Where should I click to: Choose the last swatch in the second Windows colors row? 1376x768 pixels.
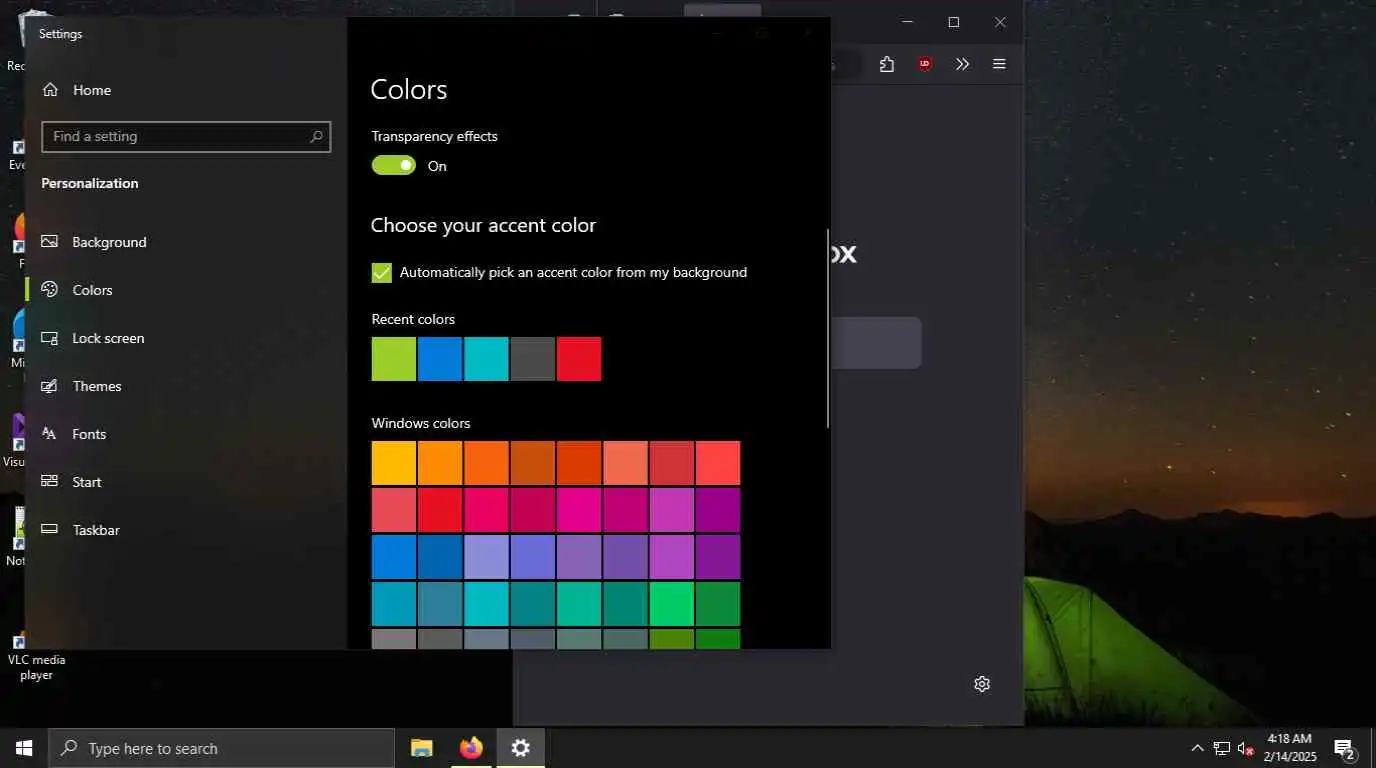[x=718, y=510]
